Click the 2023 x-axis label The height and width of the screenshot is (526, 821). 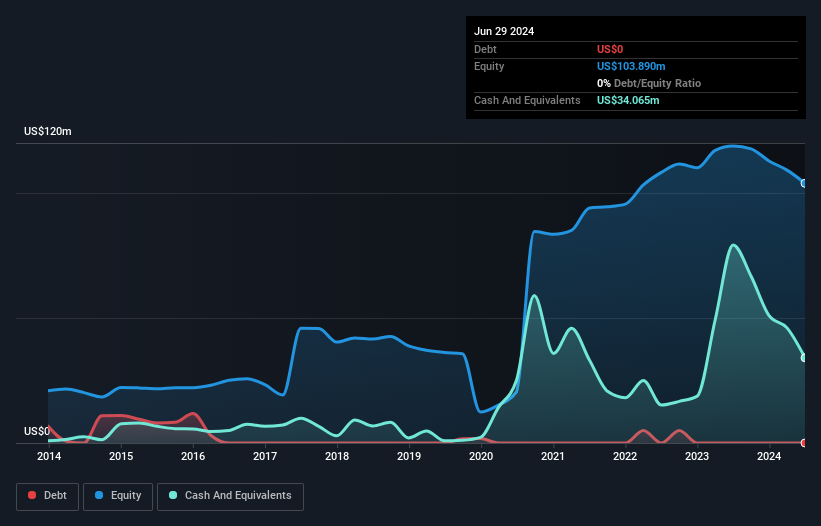[x=697, y=456]
